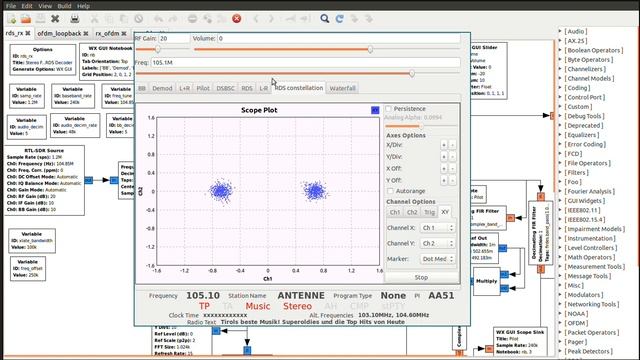Screen dimensions: 640x360
Task: Open the Marker dropdown showing Dot Med
Action: pos(438,259)
